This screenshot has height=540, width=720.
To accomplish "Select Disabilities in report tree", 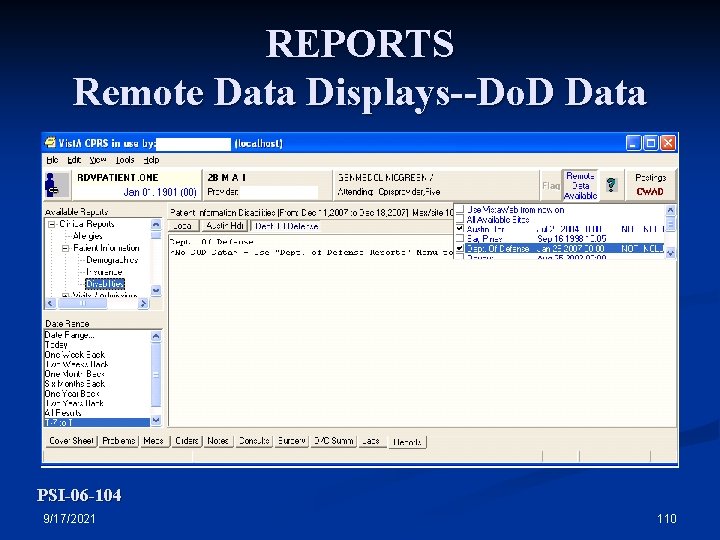I will point(105,284).
